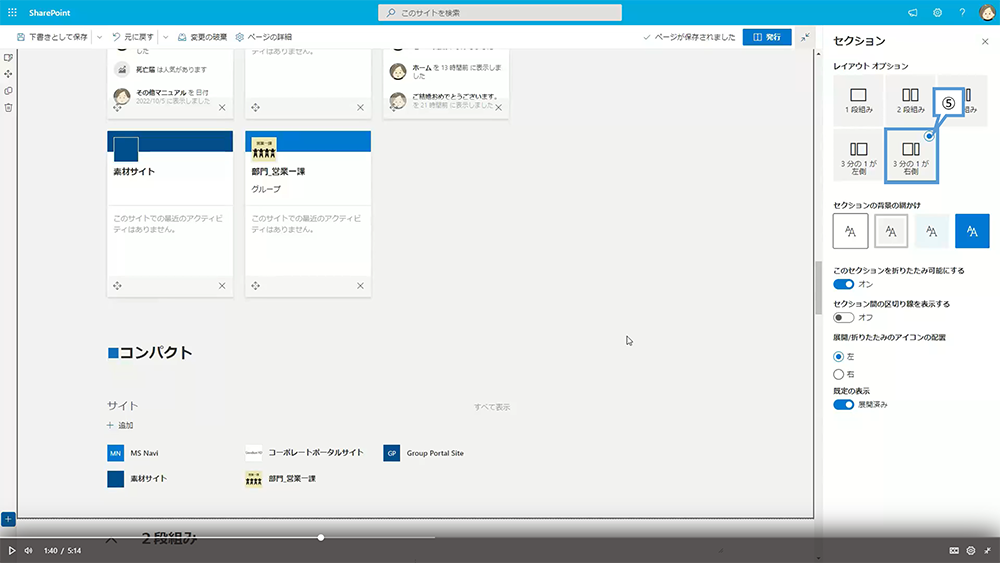Viewport: 1000px width, 563px height.
Task: Pick the 3分の1が左側 layout option
Action: click(x=858, y=155)
